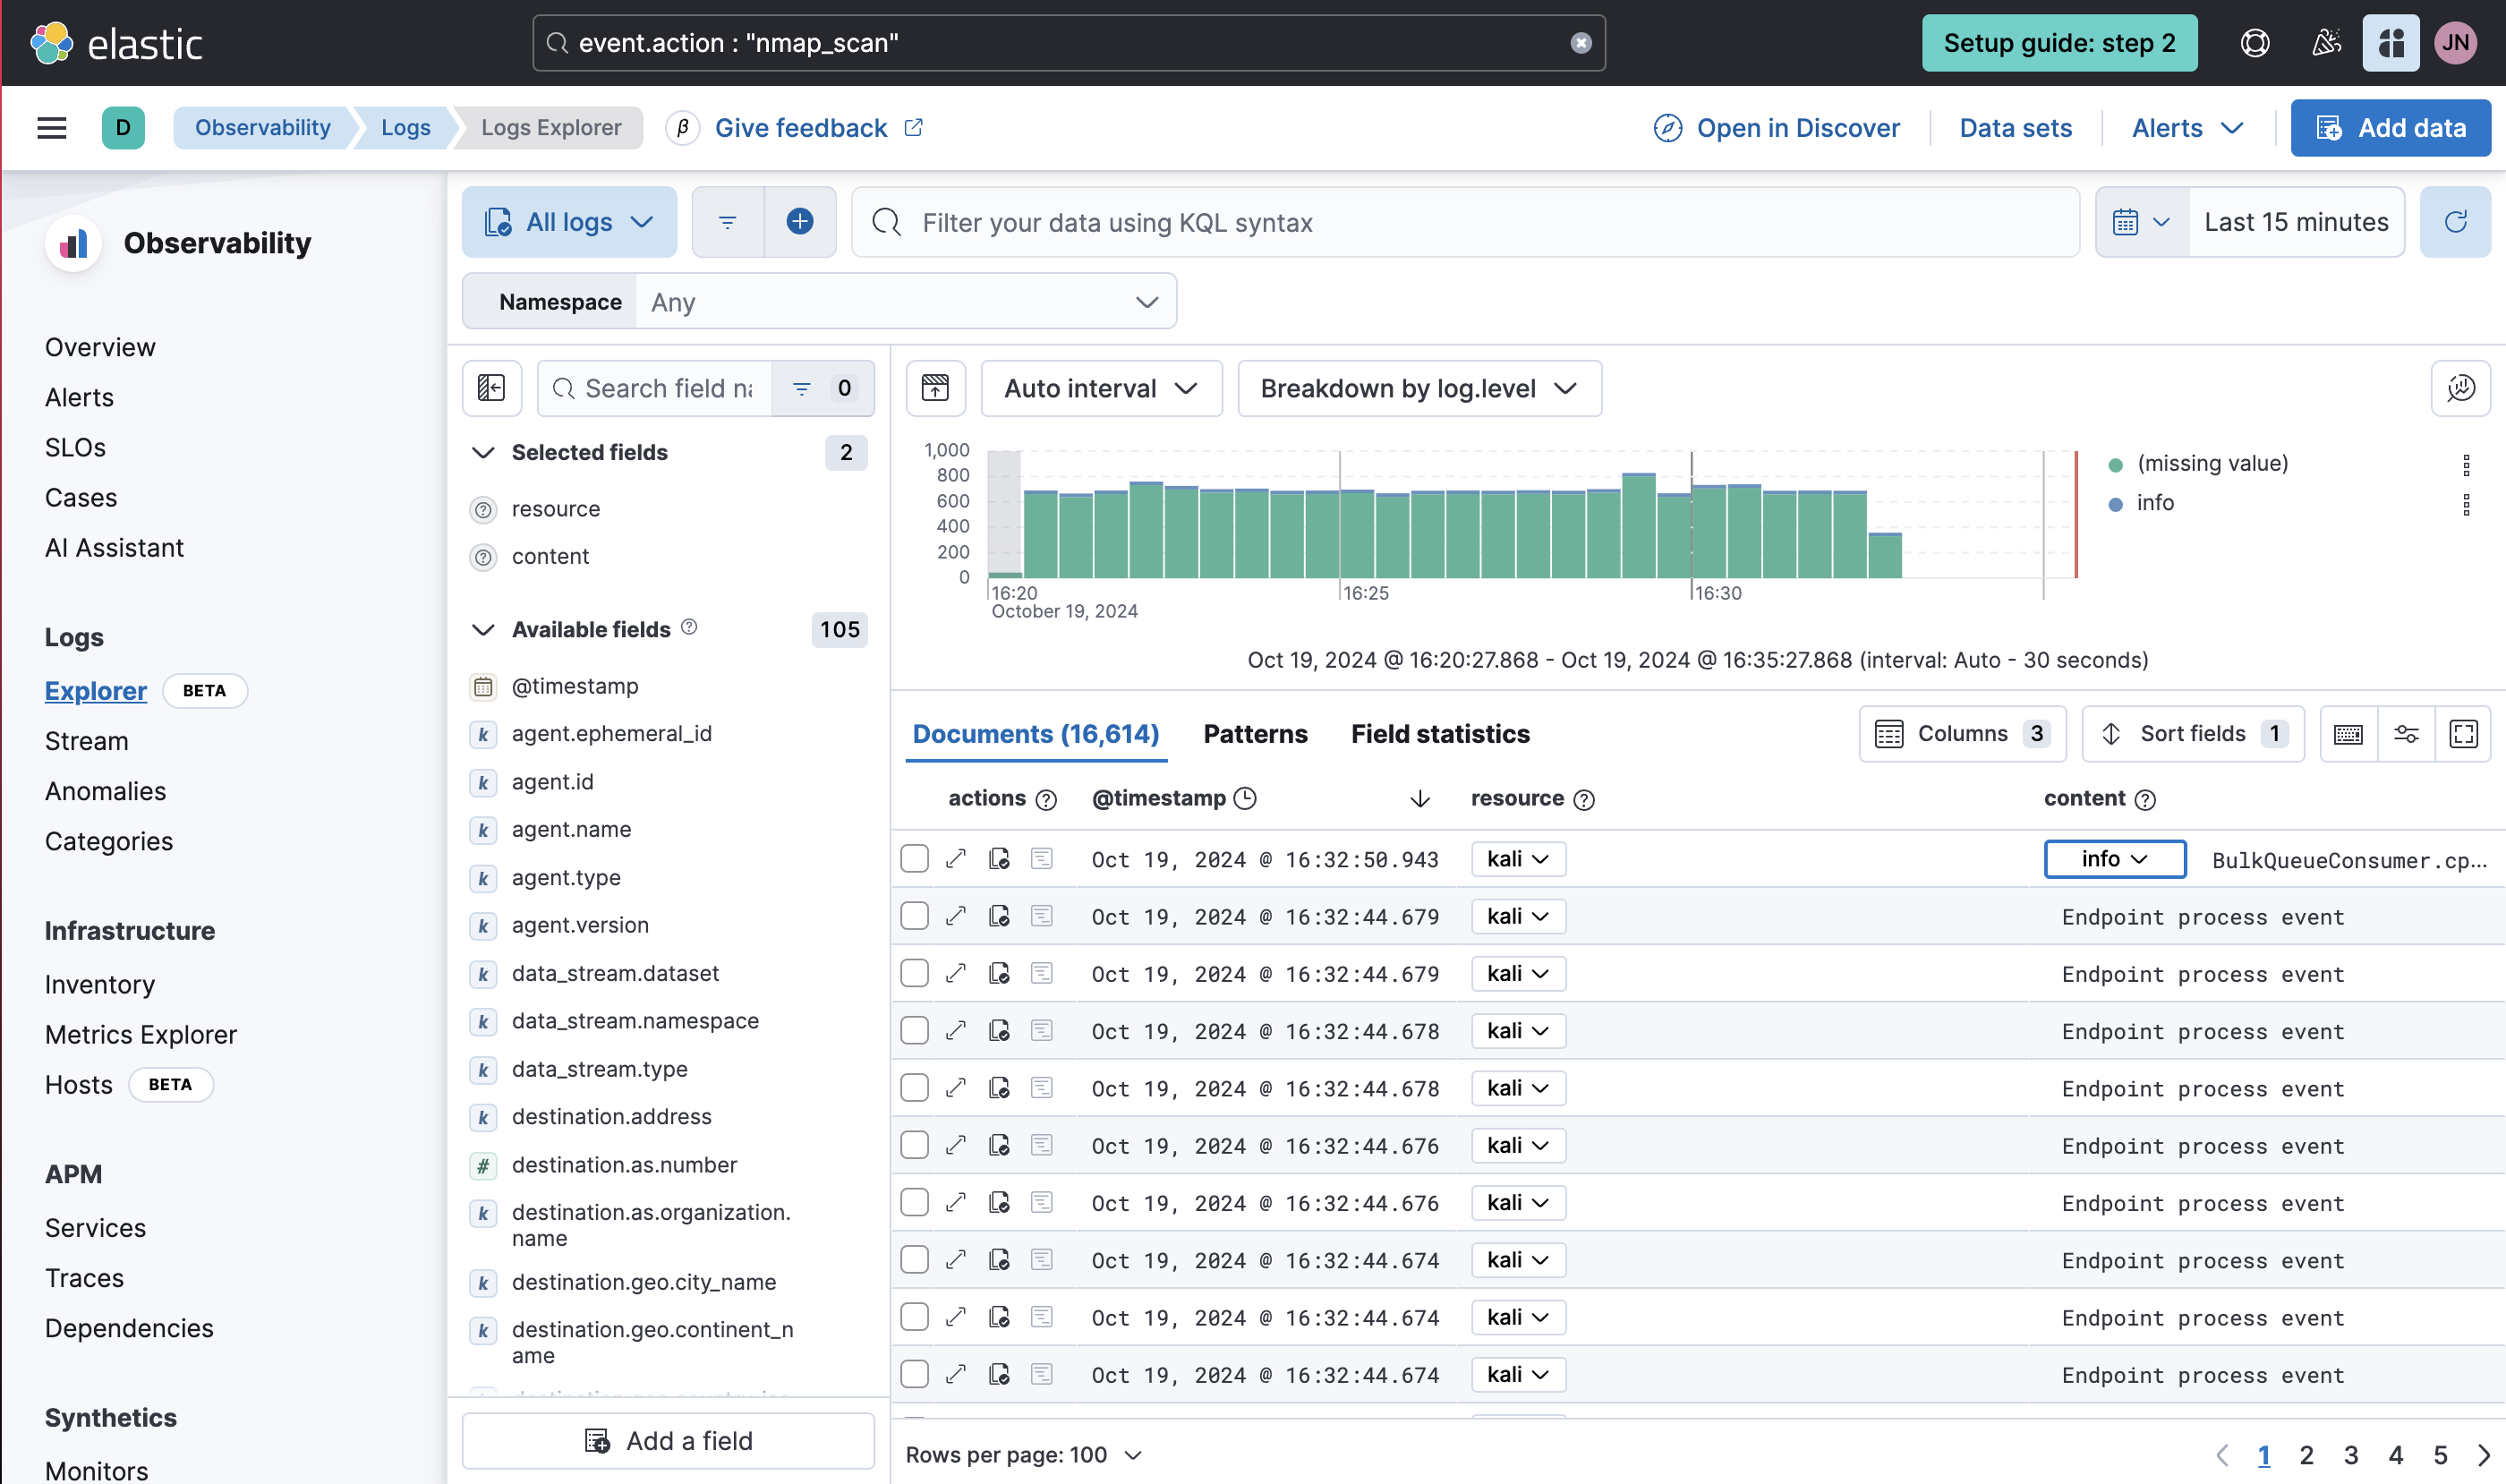Viewport: 2506px width, 1484px height.
Task: Expand document at 16:32:50.943
Action: point(956,859)
